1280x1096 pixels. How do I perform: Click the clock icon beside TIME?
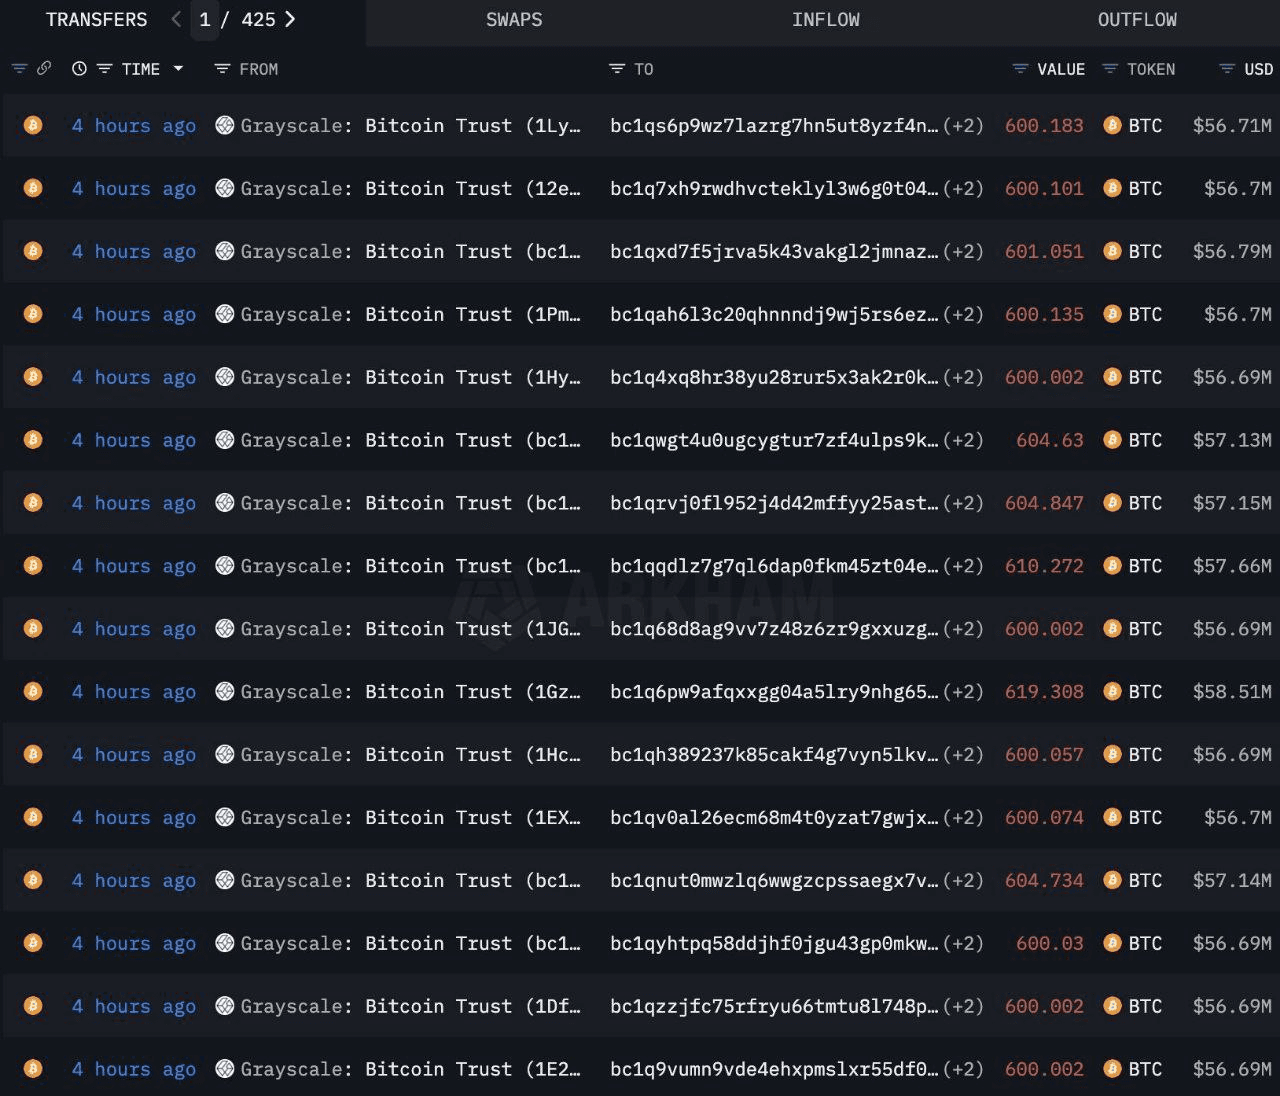[x=79, y=69]
